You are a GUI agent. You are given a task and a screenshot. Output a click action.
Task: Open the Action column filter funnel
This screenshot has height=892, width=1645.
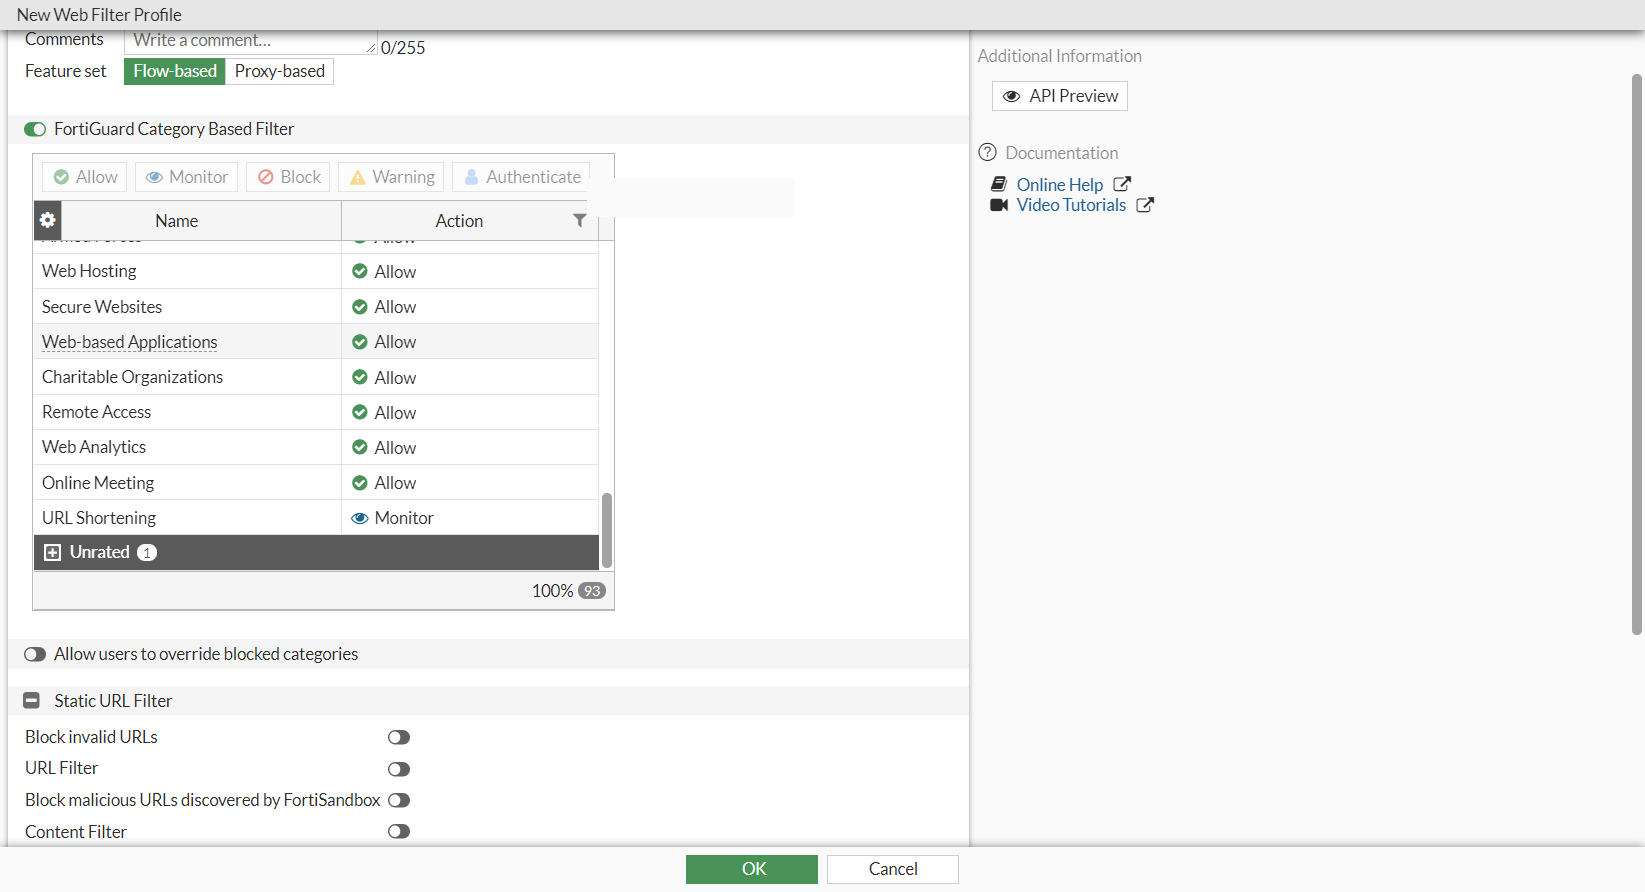(x=579, y=220)
